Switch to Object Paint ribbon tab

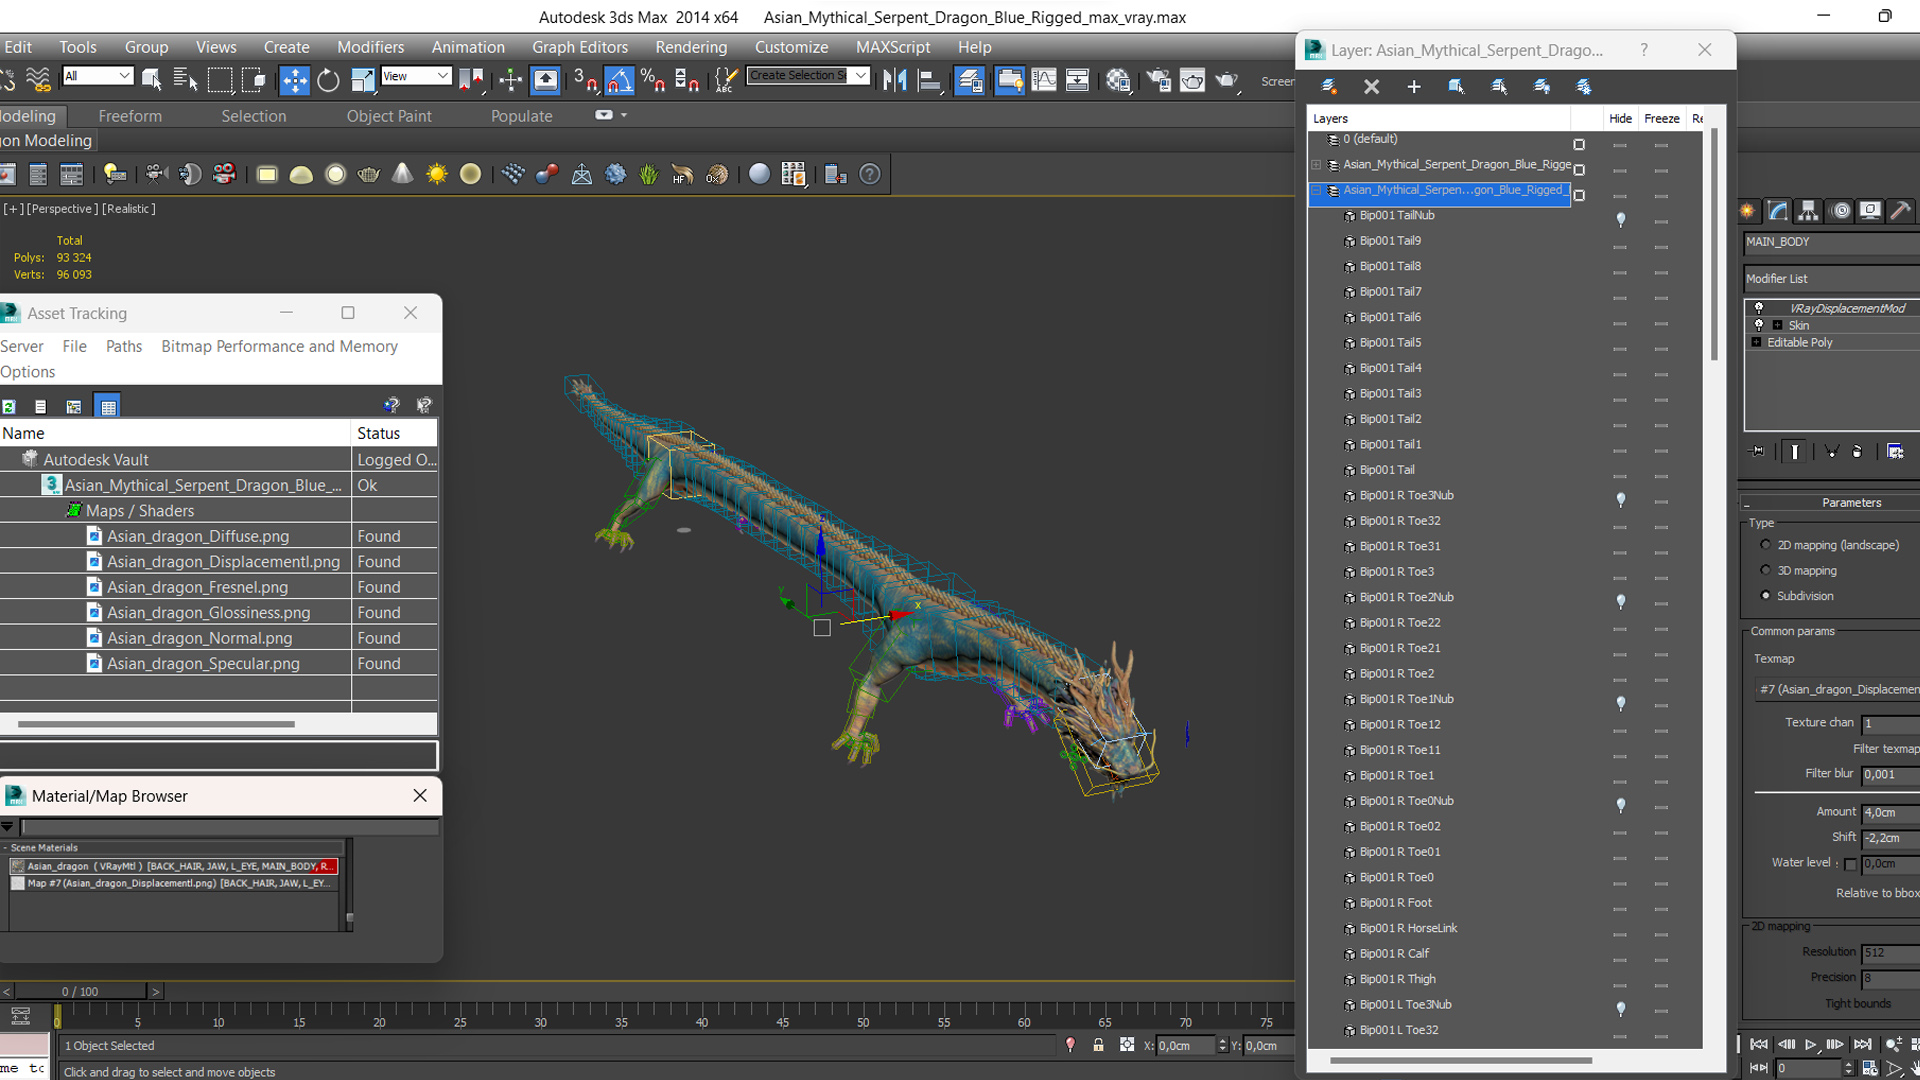point(389,116)
